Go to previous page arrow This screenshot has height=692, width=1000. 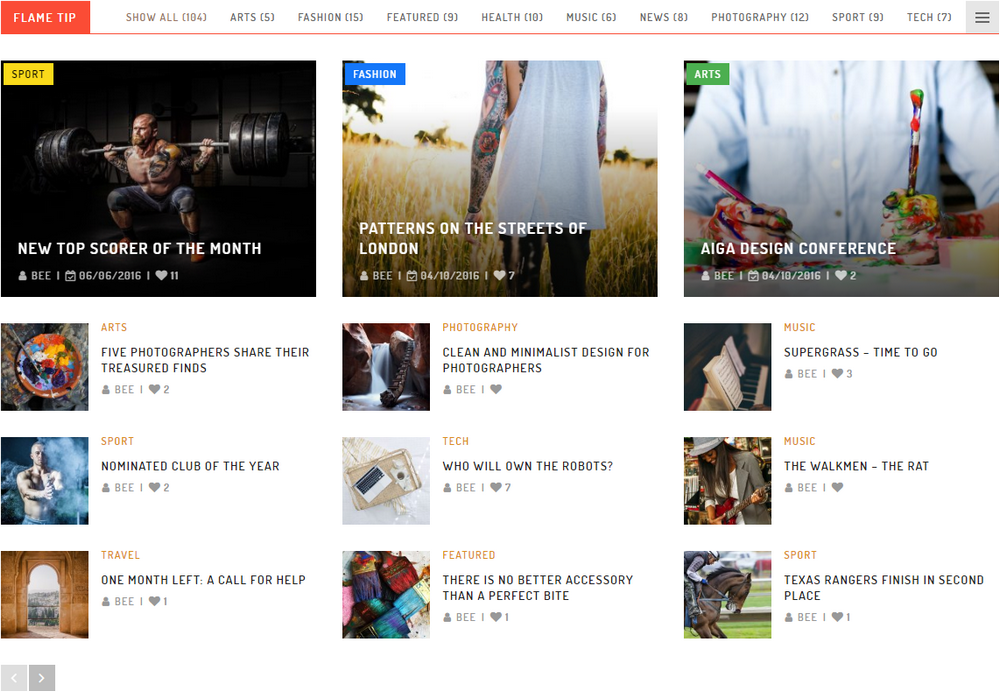(x=14, y=678)
